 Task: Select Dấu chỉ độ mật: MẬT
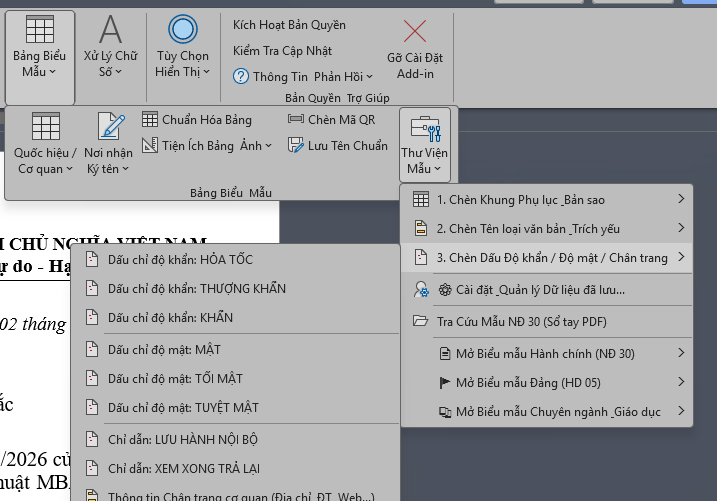[235, 350]
